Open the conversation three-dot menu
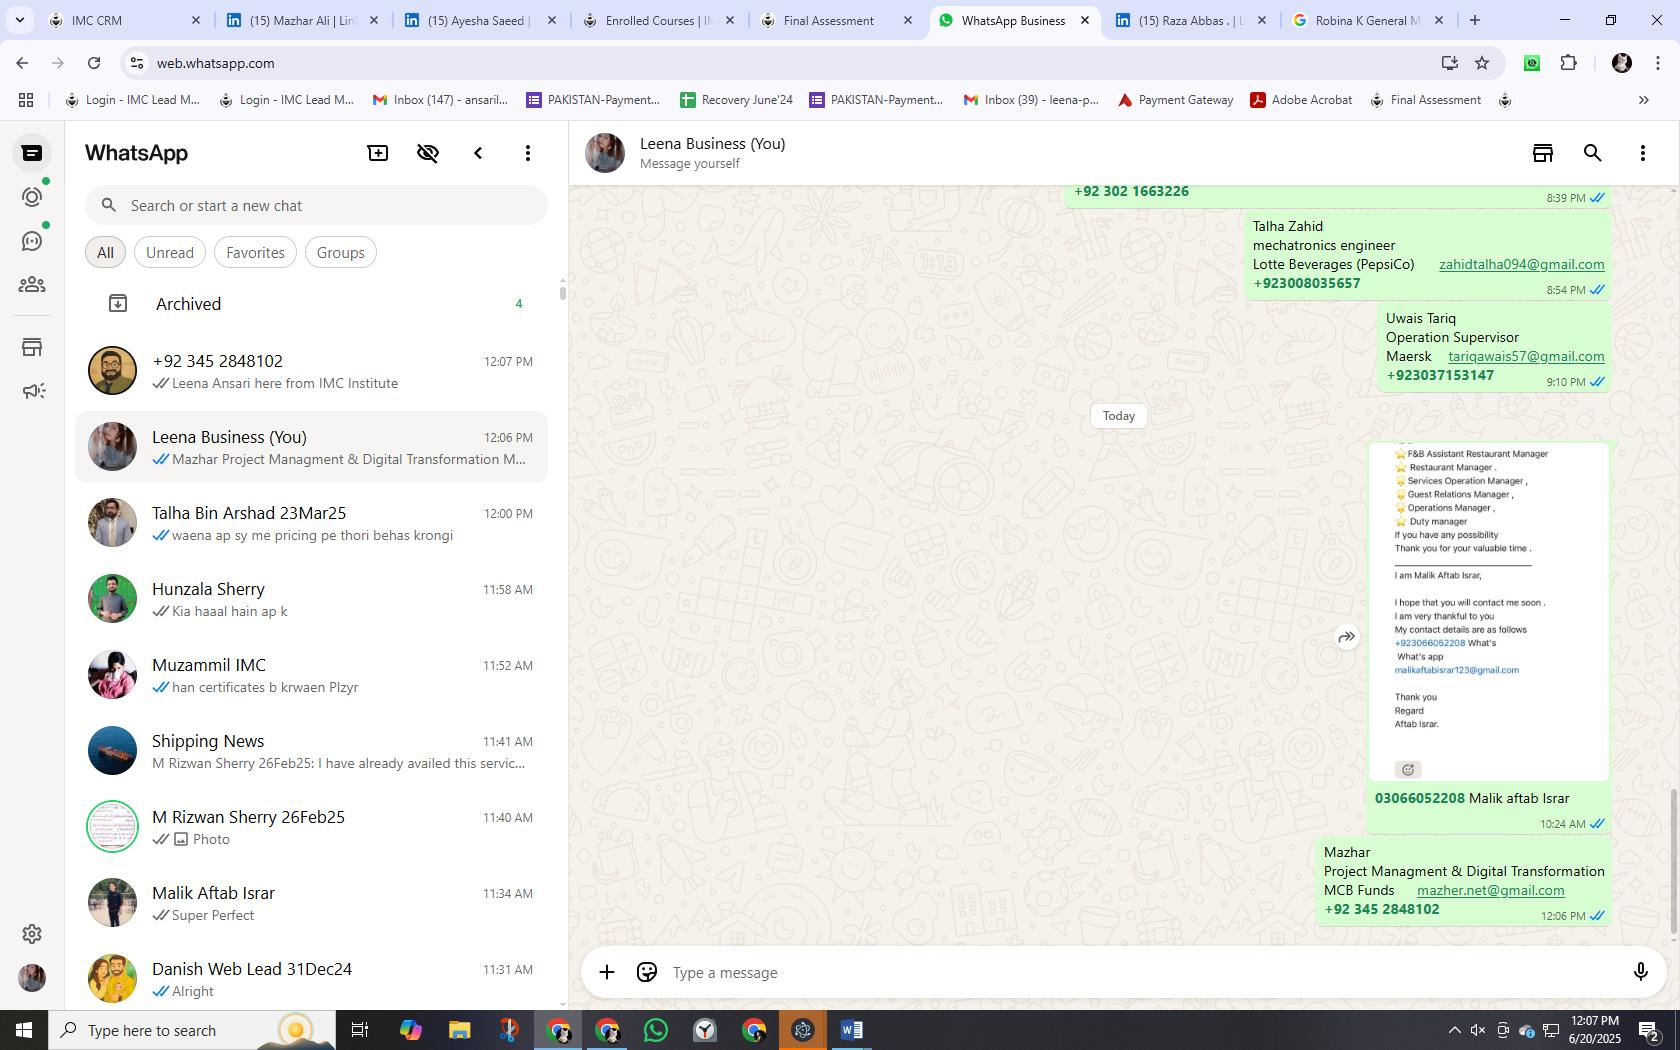Screen dimensions: 1680x1050 point(1643,153)
